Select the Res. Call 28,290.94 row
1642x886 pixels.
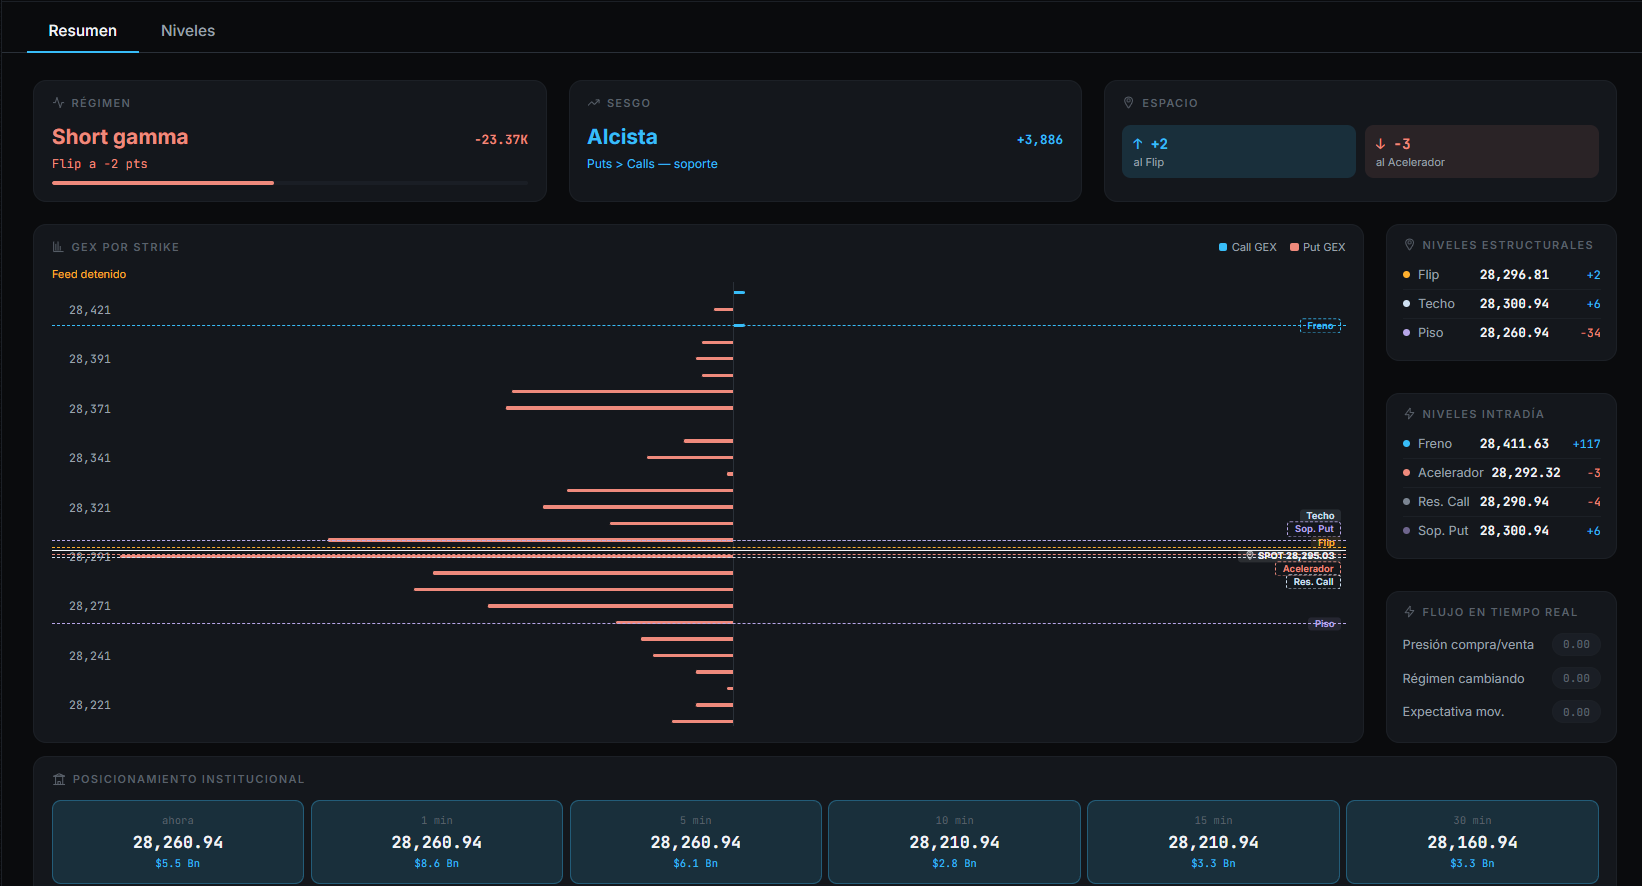[x=1501, y=502]
